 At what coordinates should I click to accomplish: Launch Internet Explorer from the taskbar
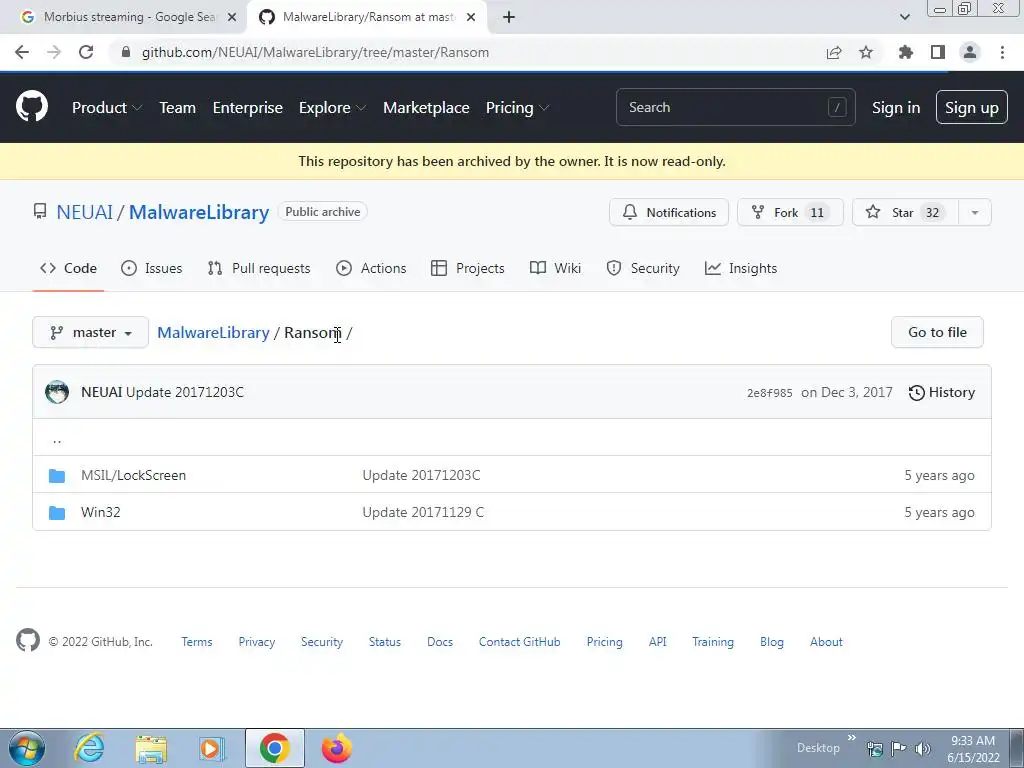(89, 748)
